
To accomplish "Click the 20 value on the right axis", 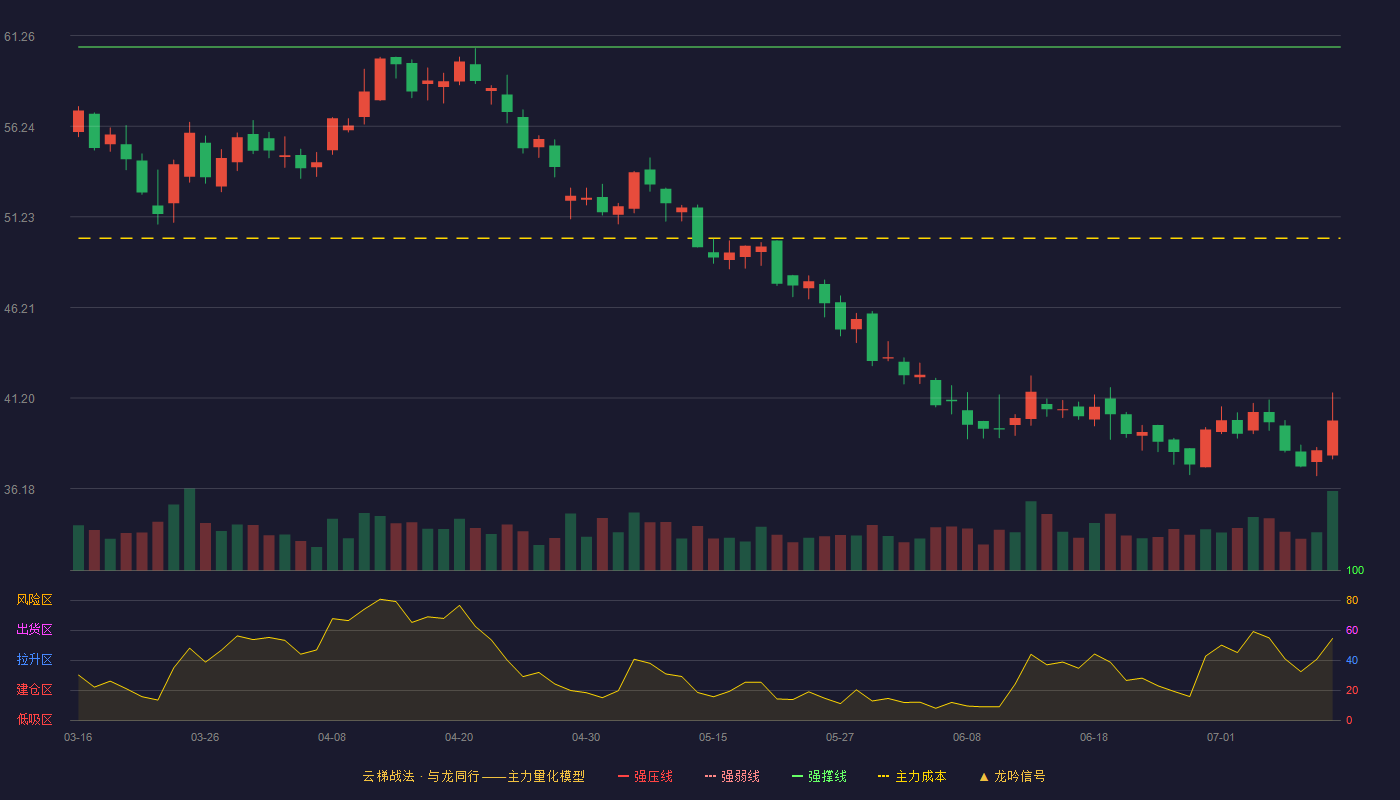I will point(1352,690).
